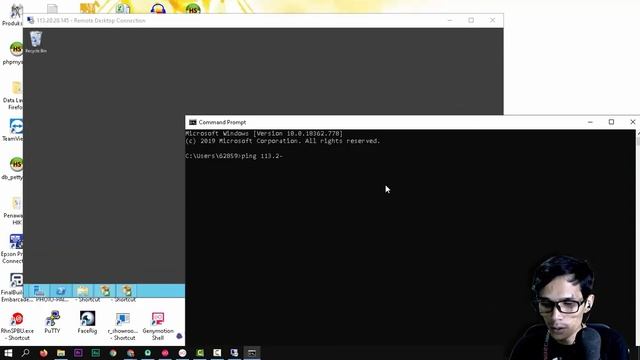Click the 'Microsoft Windows [Version' text line
The height and width of the screenshot is (360, 640).
(x=264, y=133)
